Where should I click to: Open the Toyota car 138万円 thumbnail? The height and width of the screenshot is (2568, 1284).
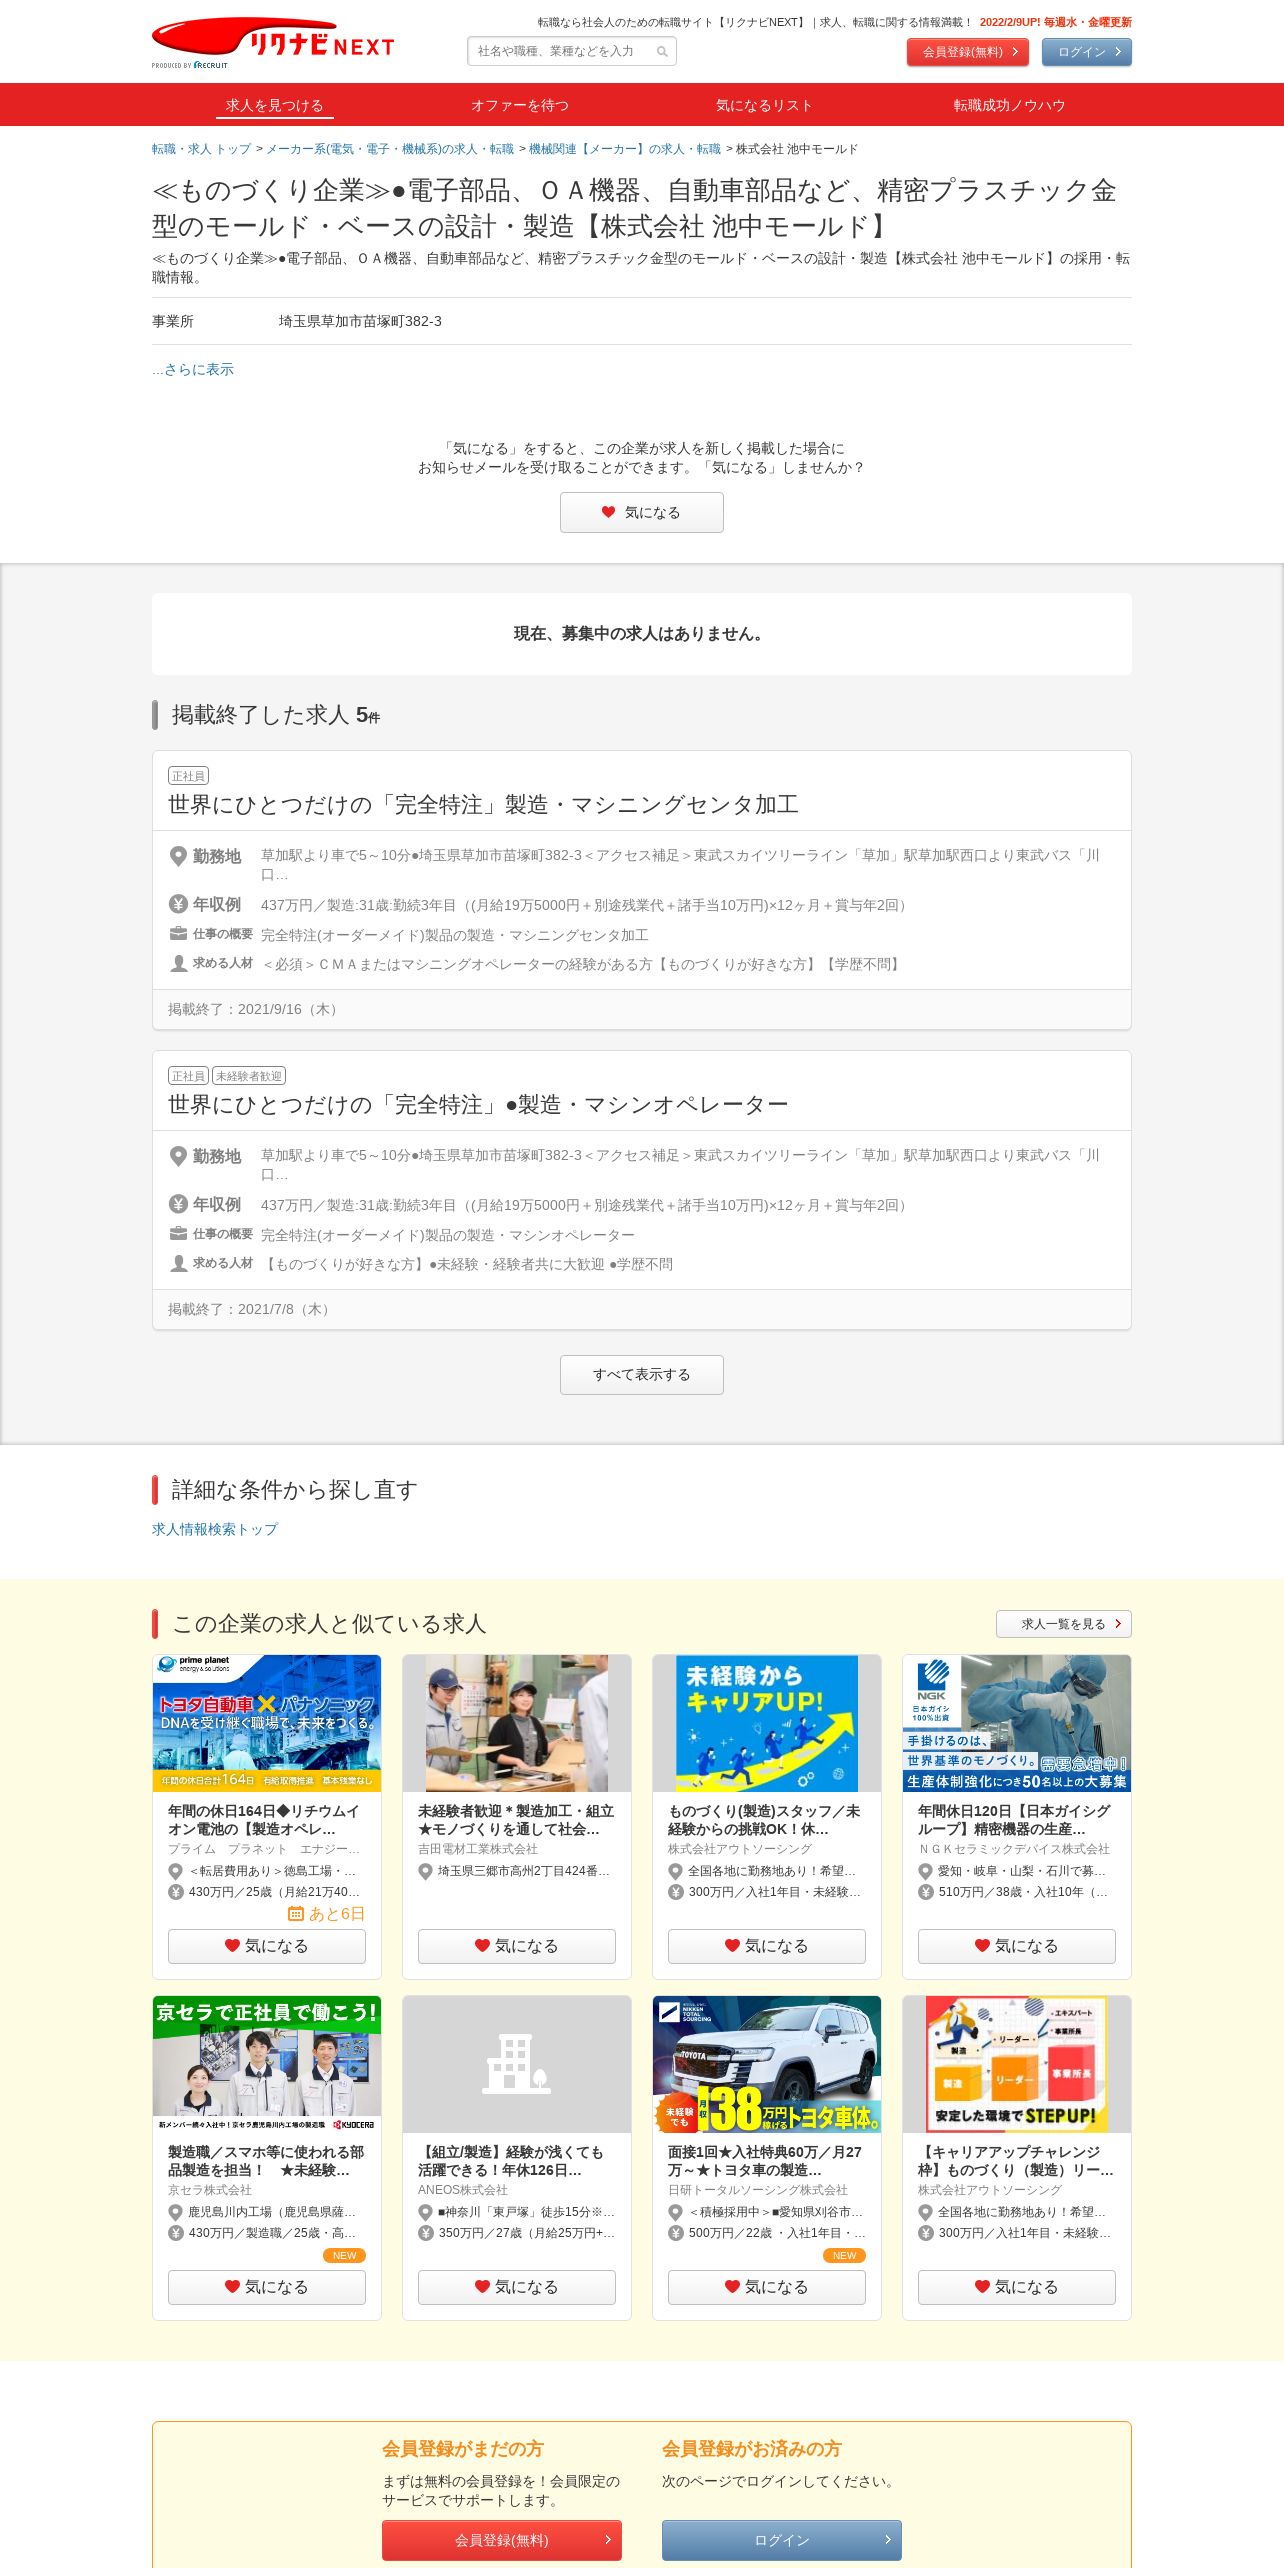click(767, 2064)
